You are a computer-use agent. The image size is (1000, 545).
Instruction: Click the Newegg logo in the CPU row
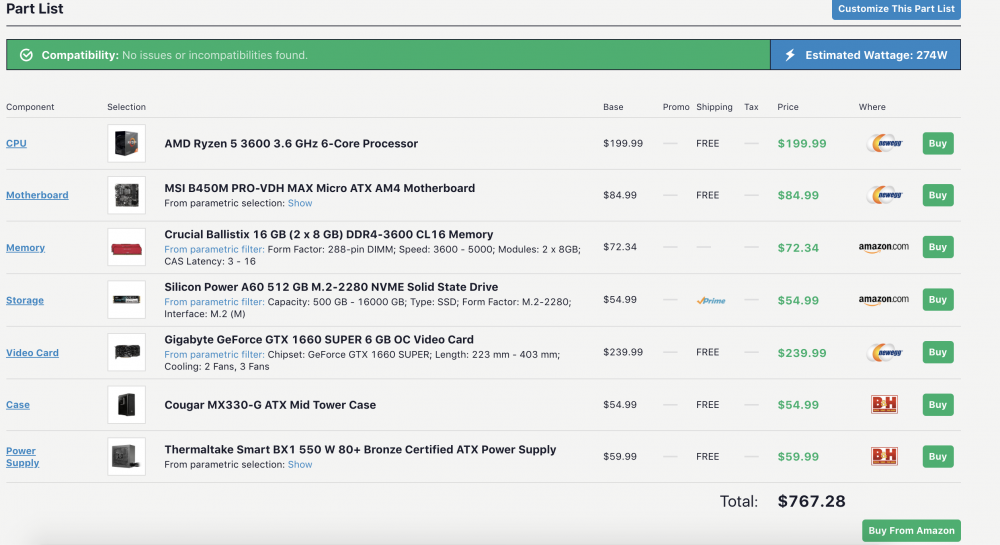tap(883, 143)
